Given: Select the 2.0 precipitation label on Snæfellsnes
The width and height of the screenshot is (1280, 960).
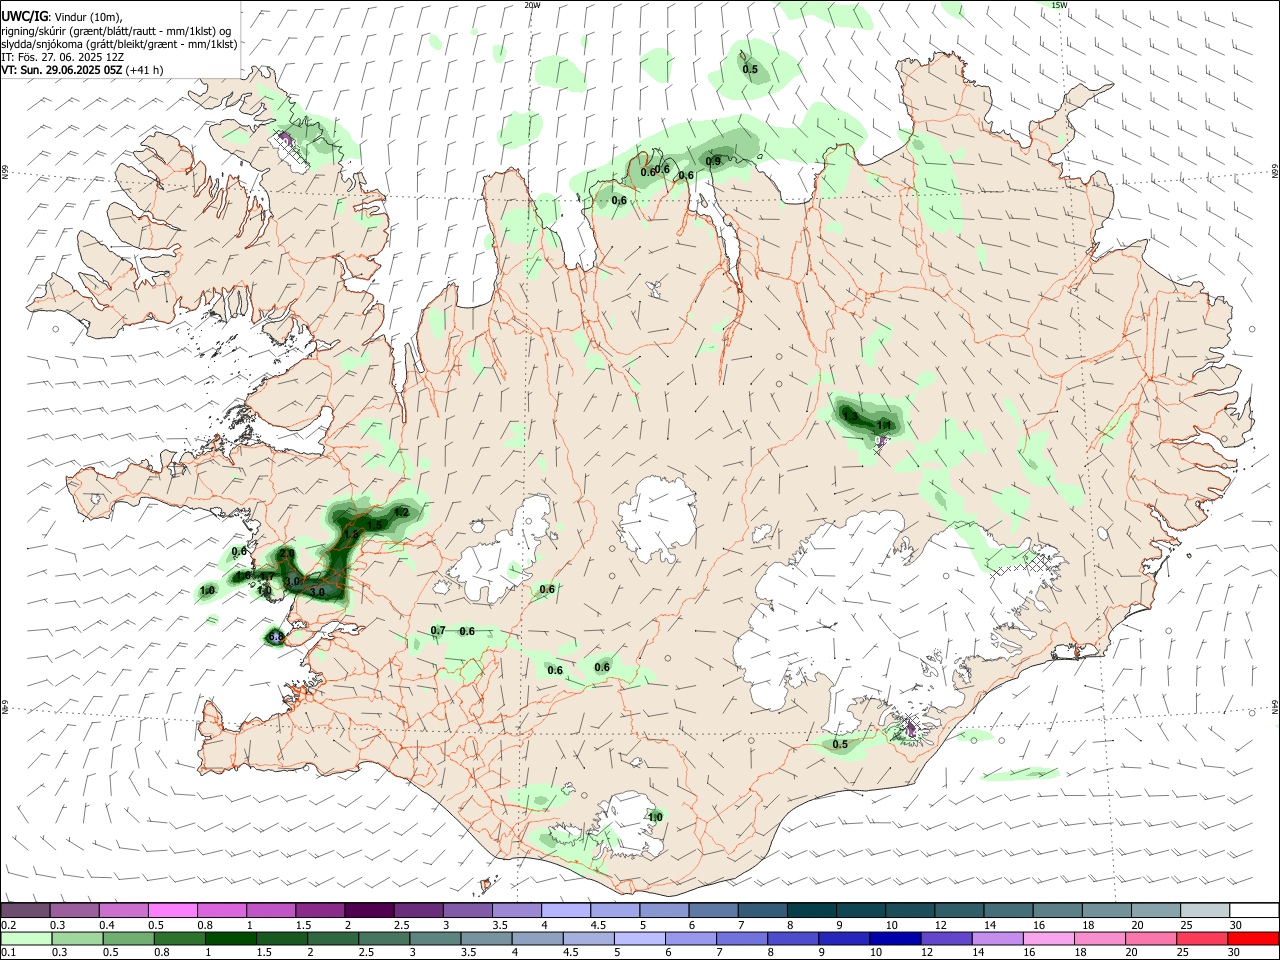Looking at the screenshot, I should pyautogui.click(x=287, y=554).
